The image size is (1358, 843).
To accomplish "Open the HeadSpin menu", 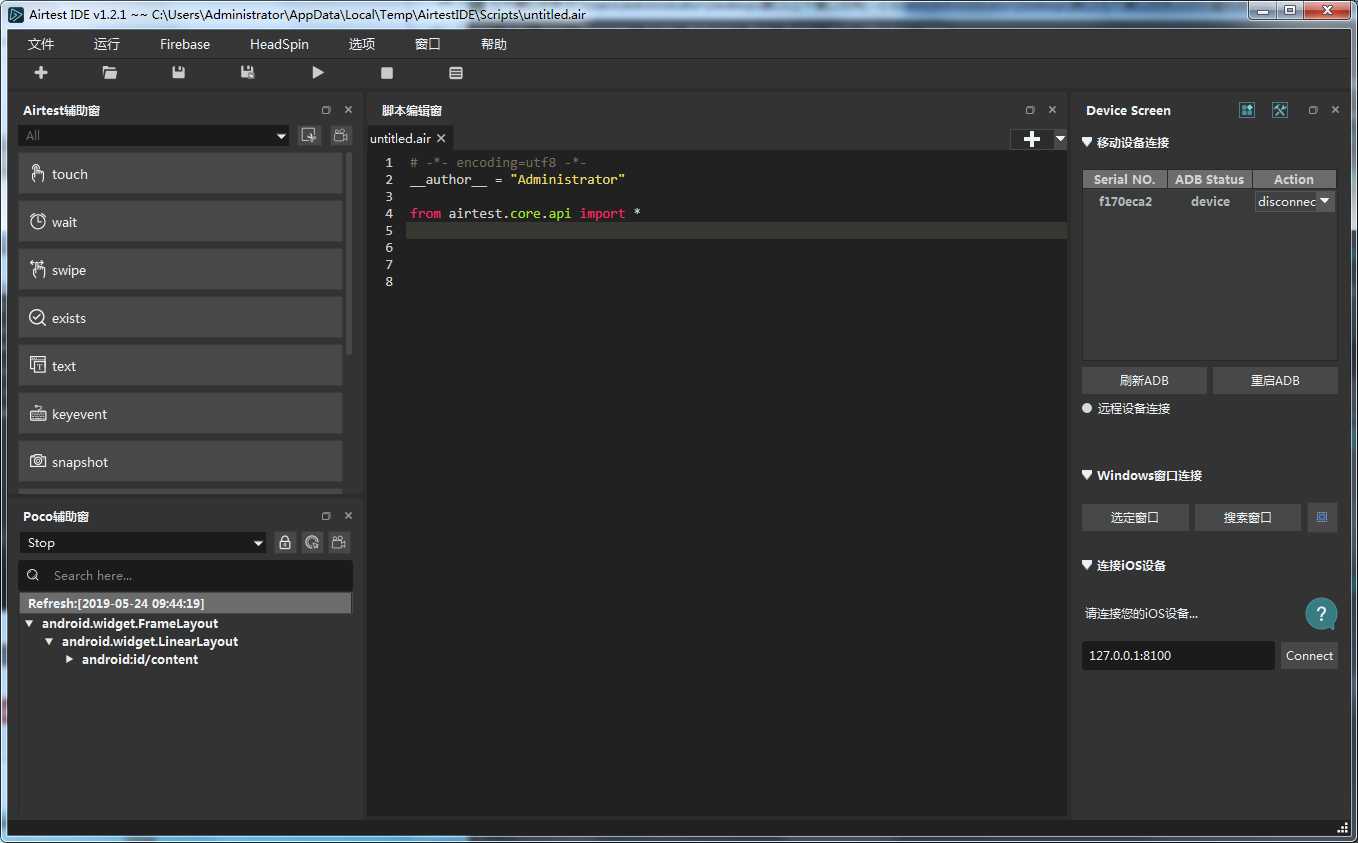I will point(279,44).
